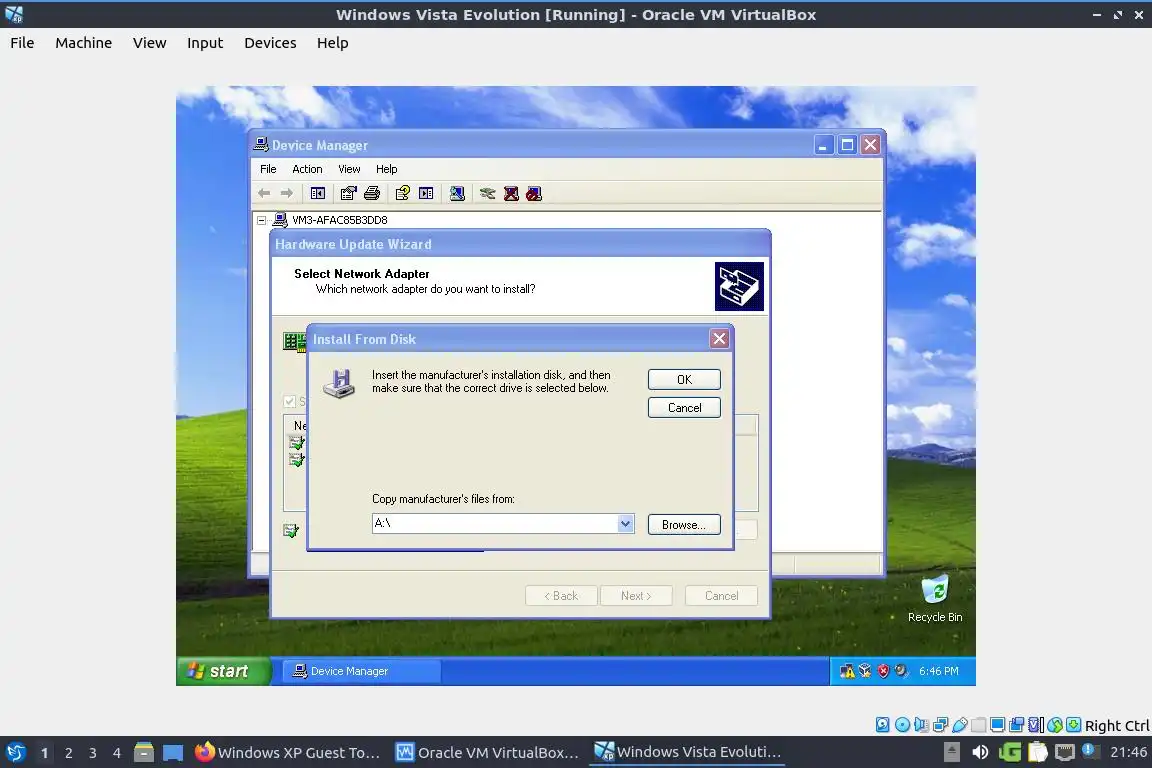
Task: Click OK in Install From Disk dialog
Action: (684, 379)
